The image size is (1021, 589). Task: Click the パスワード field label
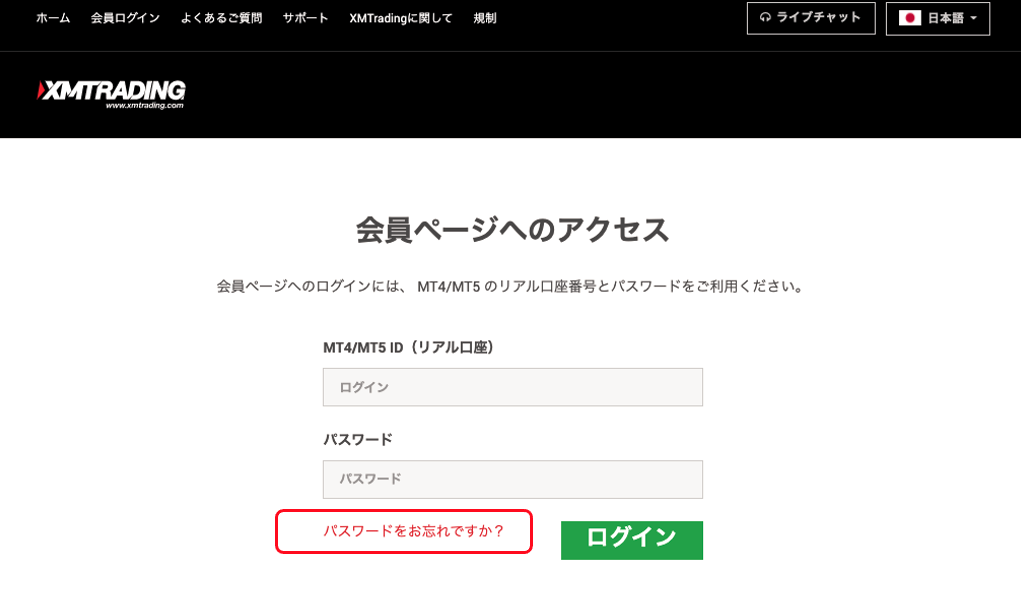point(357,439)
